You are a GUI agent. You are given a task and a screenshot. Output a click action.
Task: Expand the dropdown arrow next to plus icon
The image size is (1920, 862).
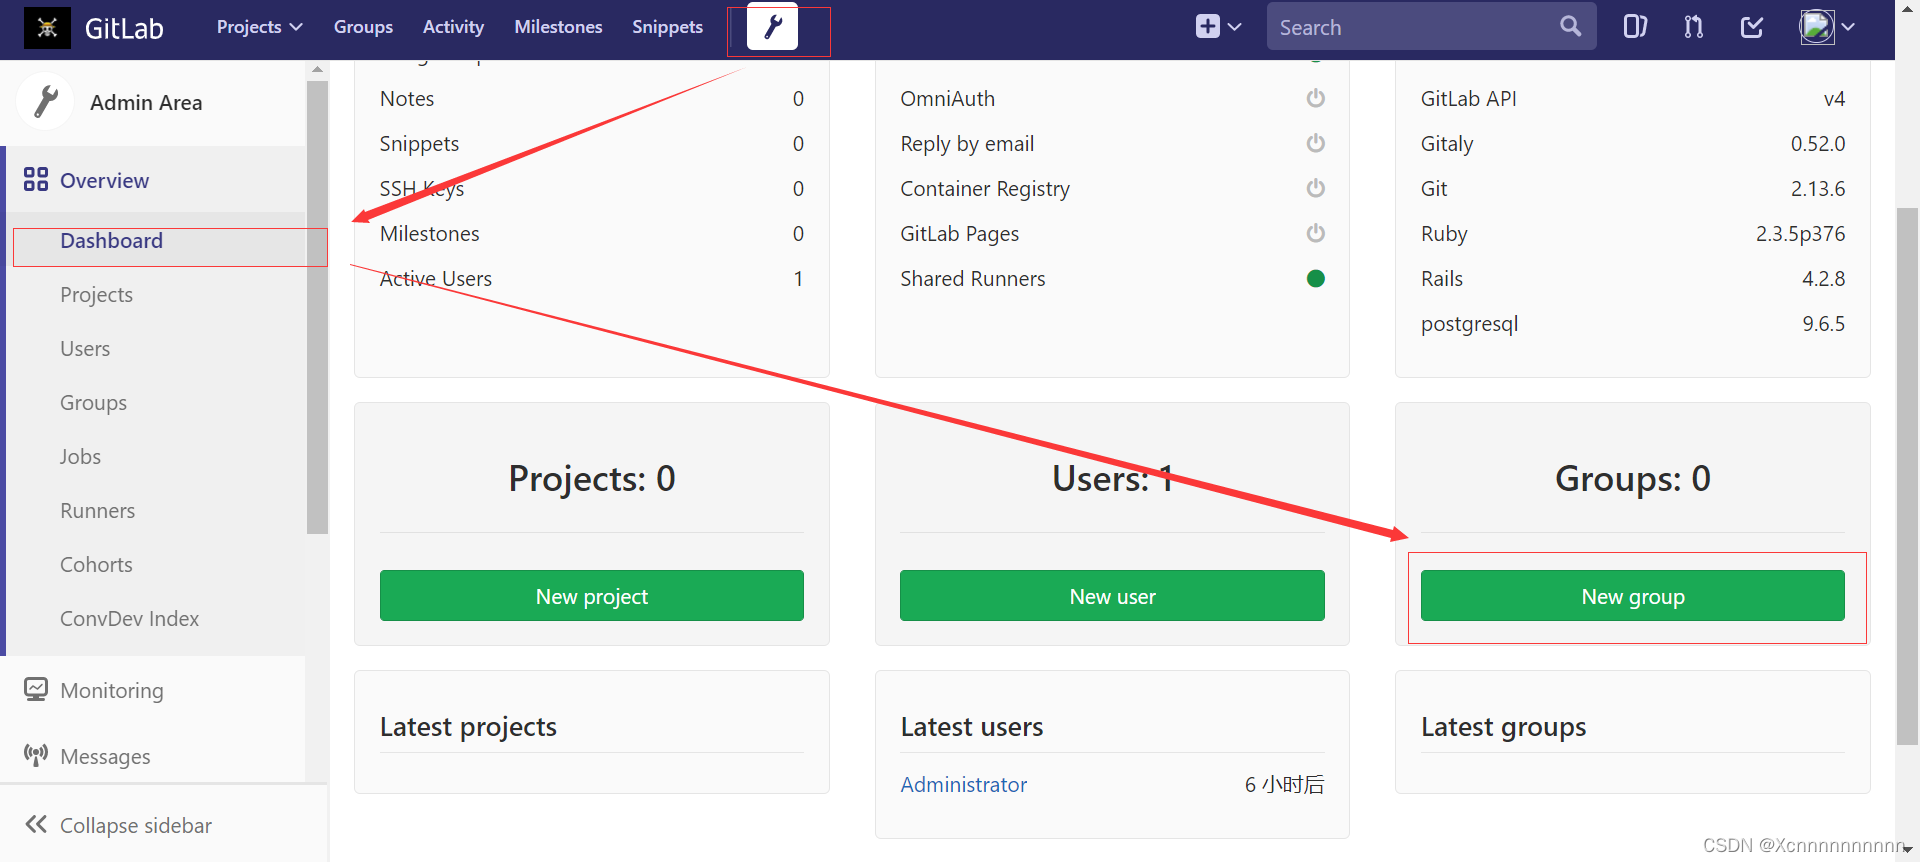[1235, 27]
